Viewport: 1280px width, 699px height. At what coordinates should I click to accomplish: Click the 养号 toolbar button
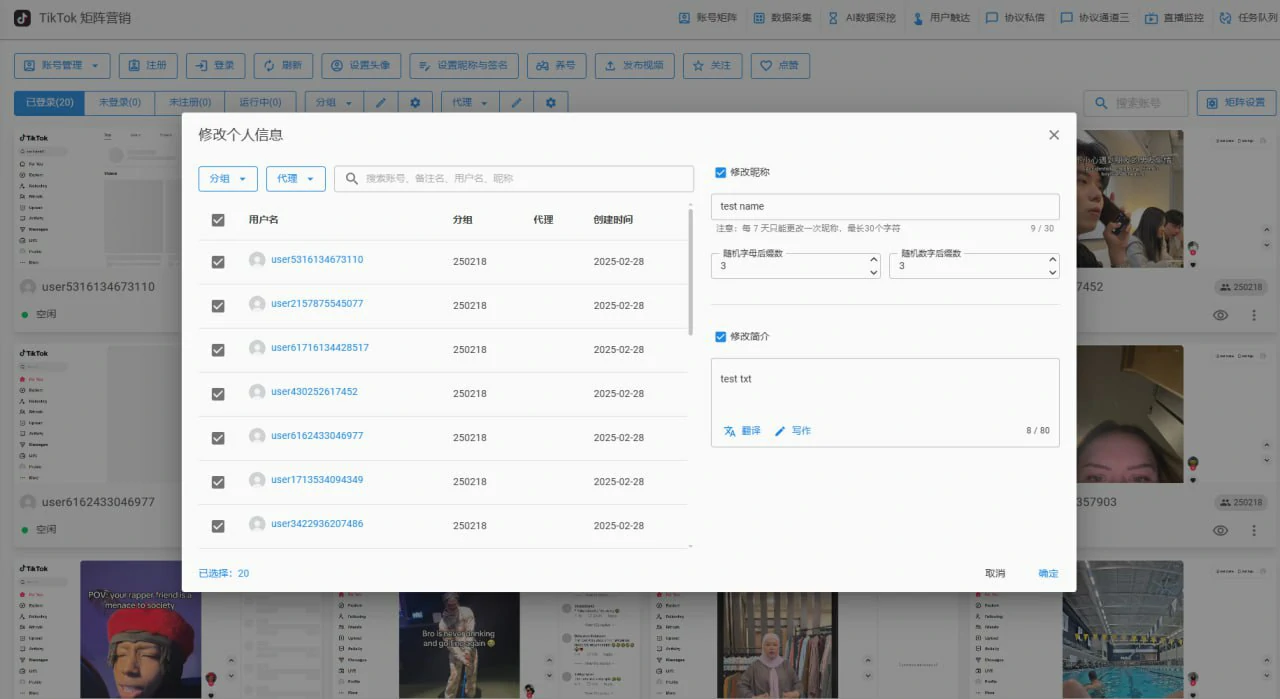point(556,65)
